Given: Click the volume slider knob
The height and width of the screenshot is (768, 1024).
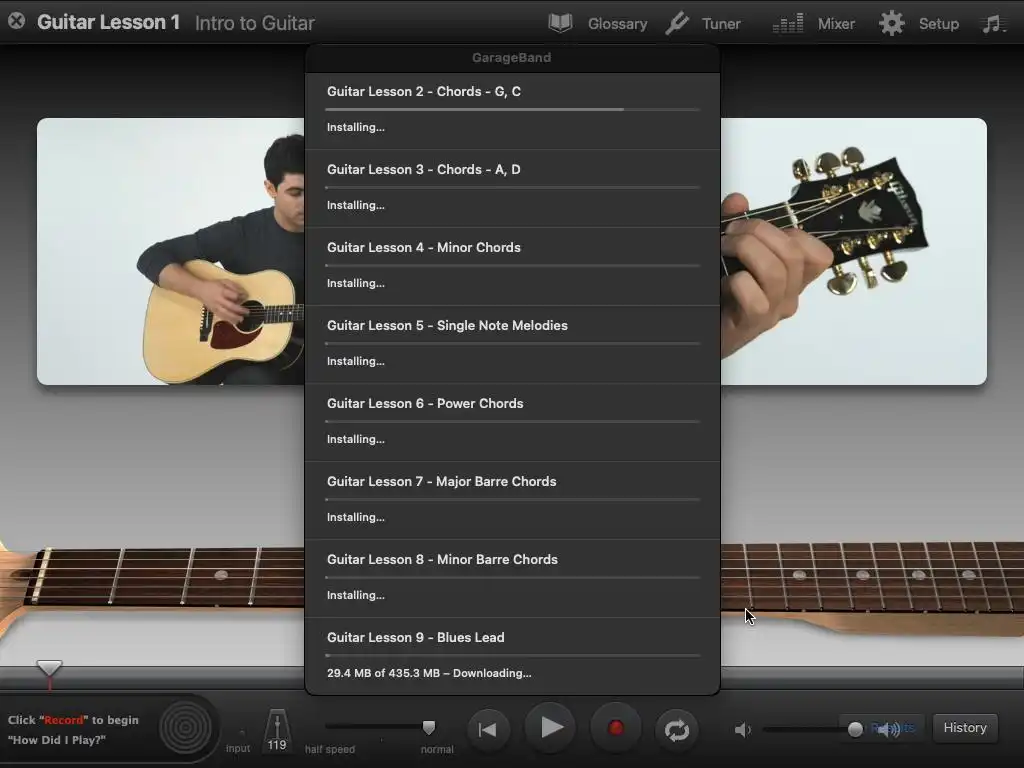Looking at the screenshot, I should (x=855, y=729).
